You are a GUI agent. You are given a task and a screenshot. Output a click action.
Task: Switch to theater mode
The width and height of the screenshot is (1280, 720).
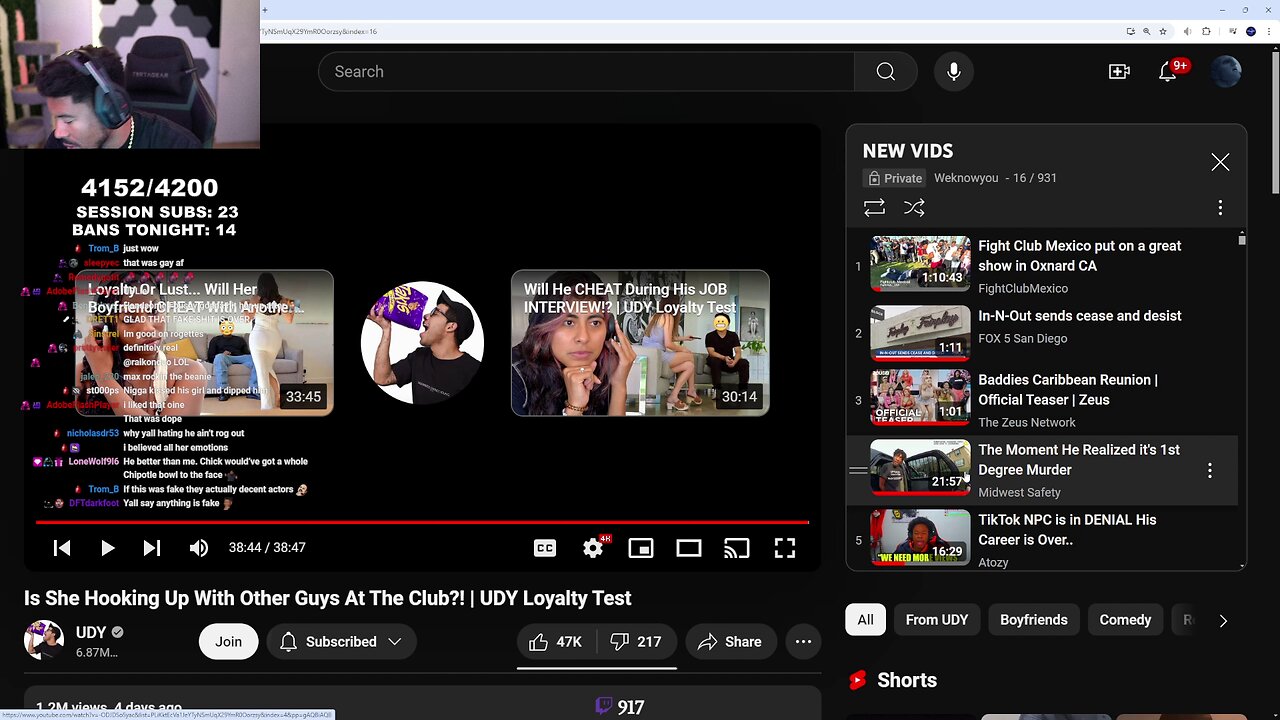click(689, 548)
